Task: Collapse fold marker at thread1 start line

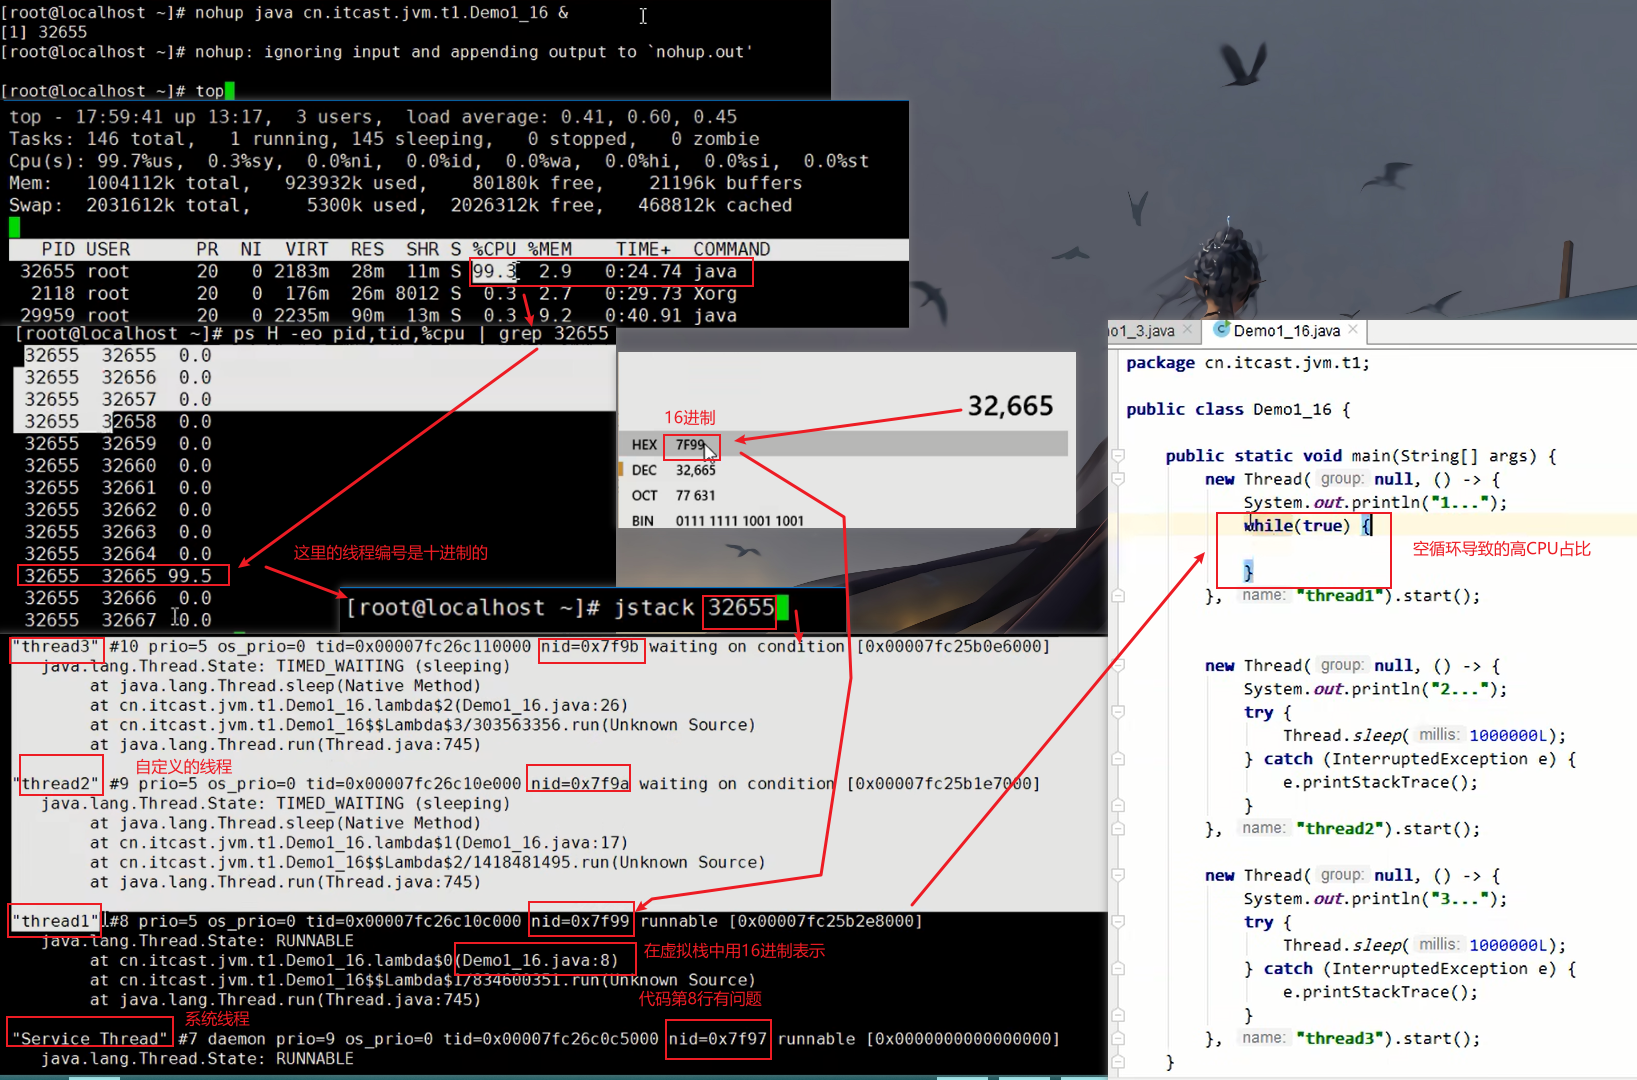Action: [x=1118, y=596]
